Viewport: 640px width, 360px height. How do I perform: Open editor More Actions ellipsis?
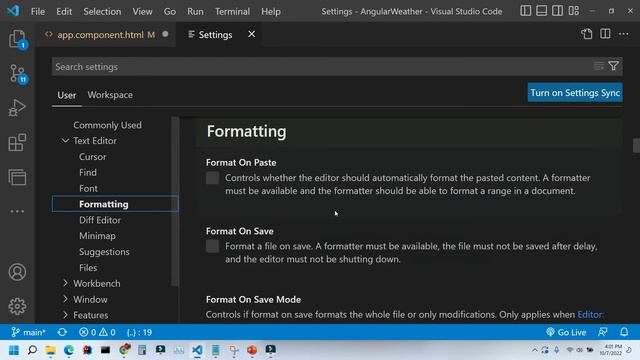[x=624, y=34]
